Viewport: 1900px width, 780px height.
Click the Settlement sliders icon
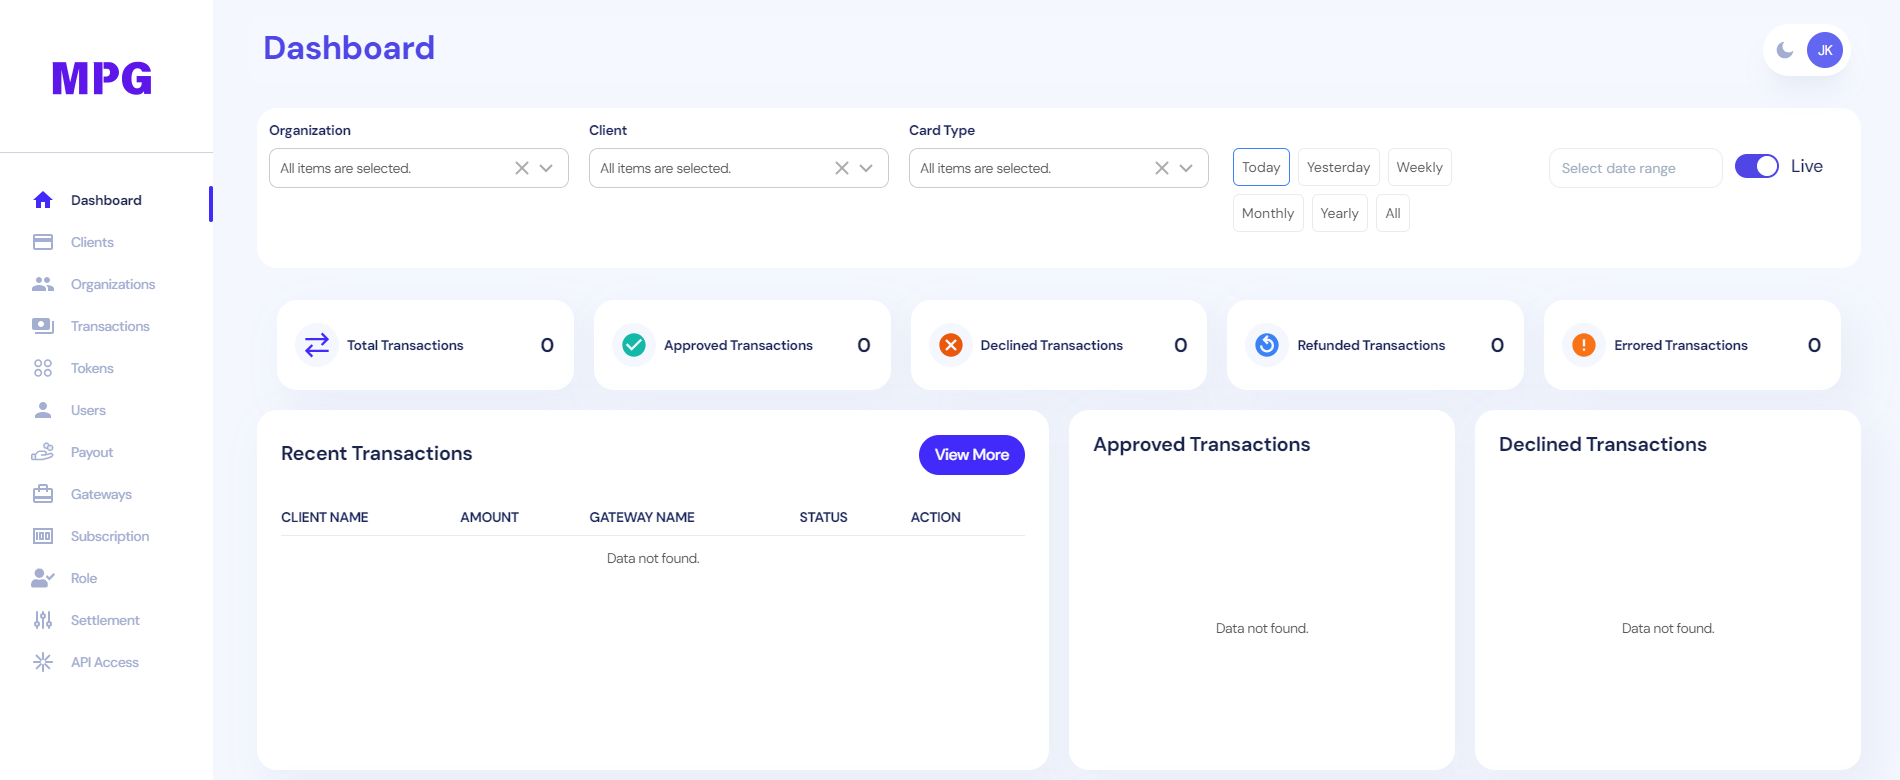click(43, 620)
